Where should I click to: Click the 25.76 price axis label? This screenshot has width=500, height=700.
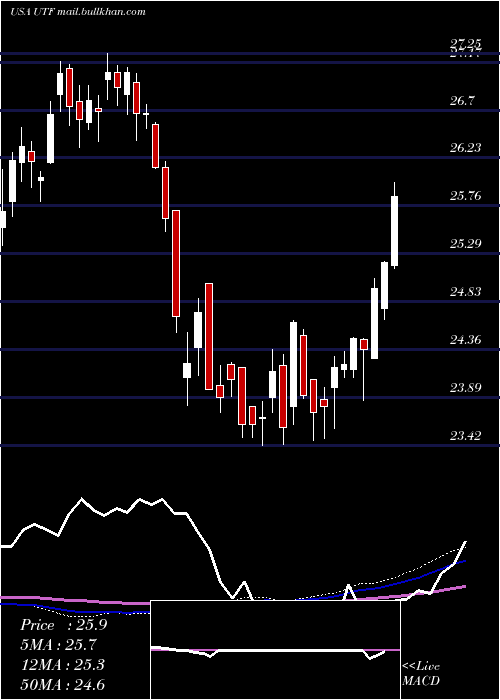click(x=466, y=196)
